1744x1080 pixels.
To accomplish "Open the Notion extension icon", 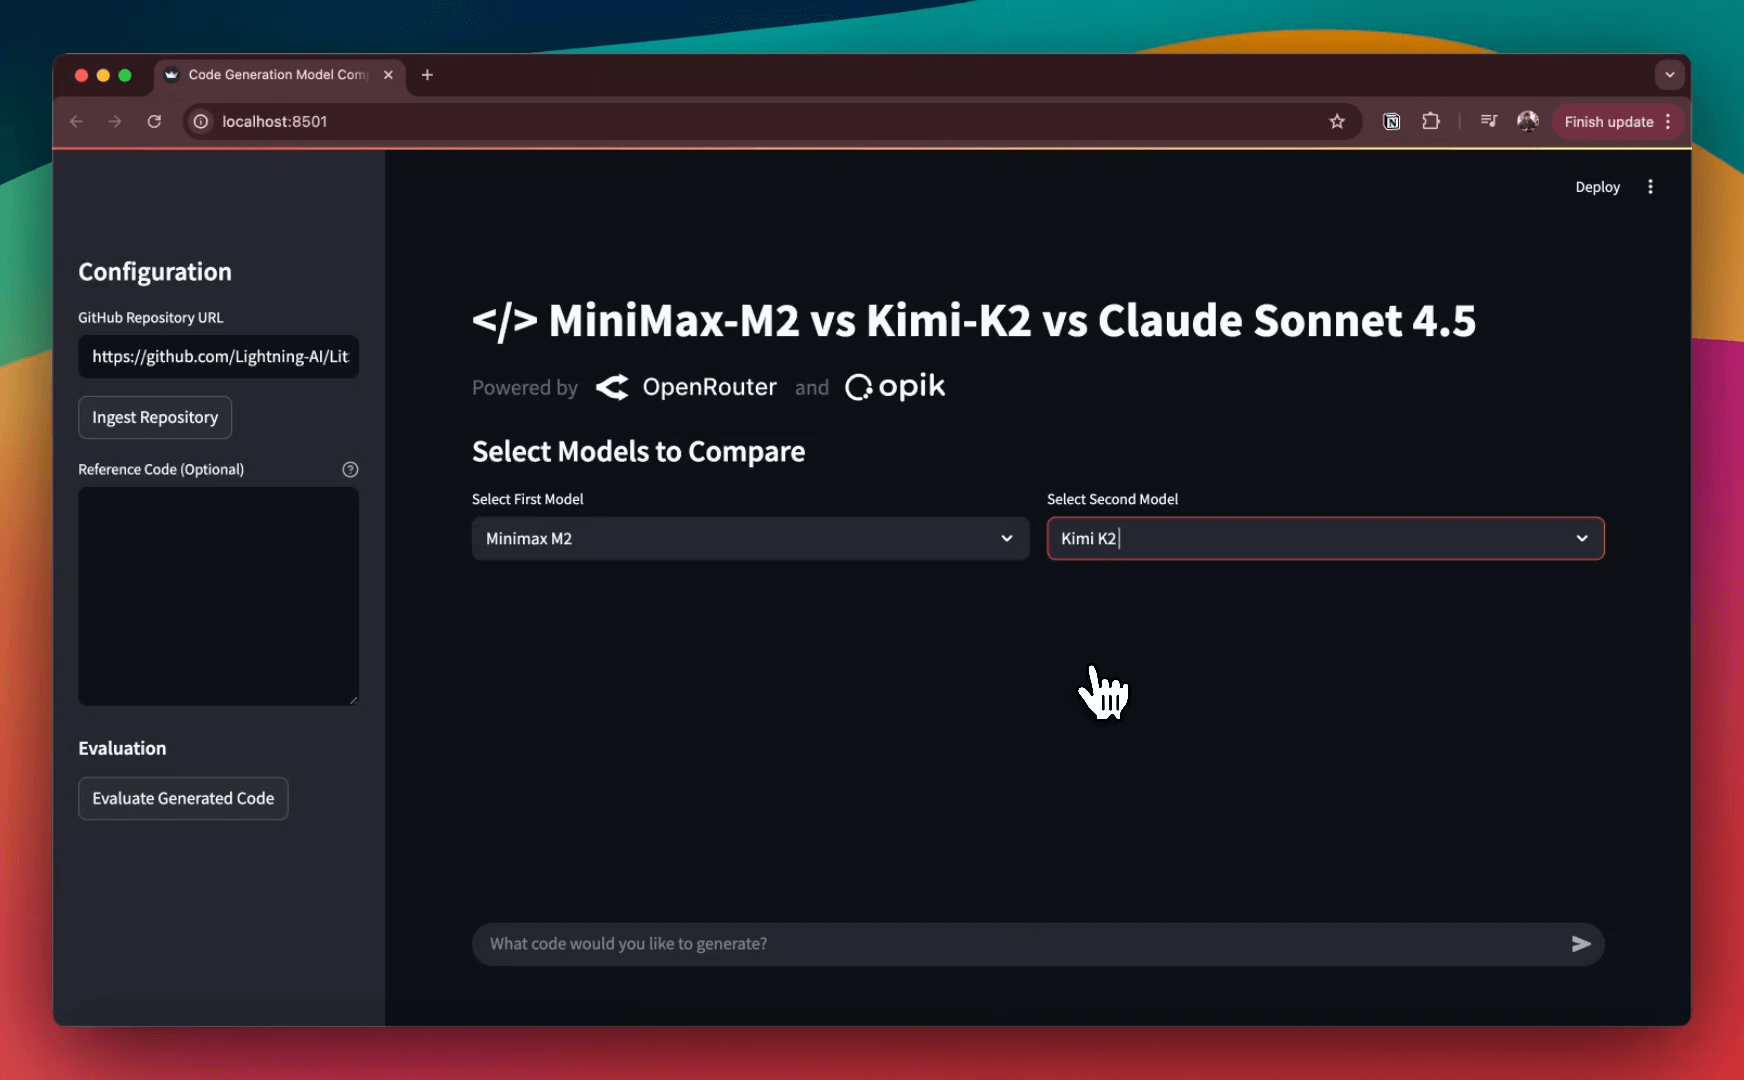I will click(x=1391, y=121).
